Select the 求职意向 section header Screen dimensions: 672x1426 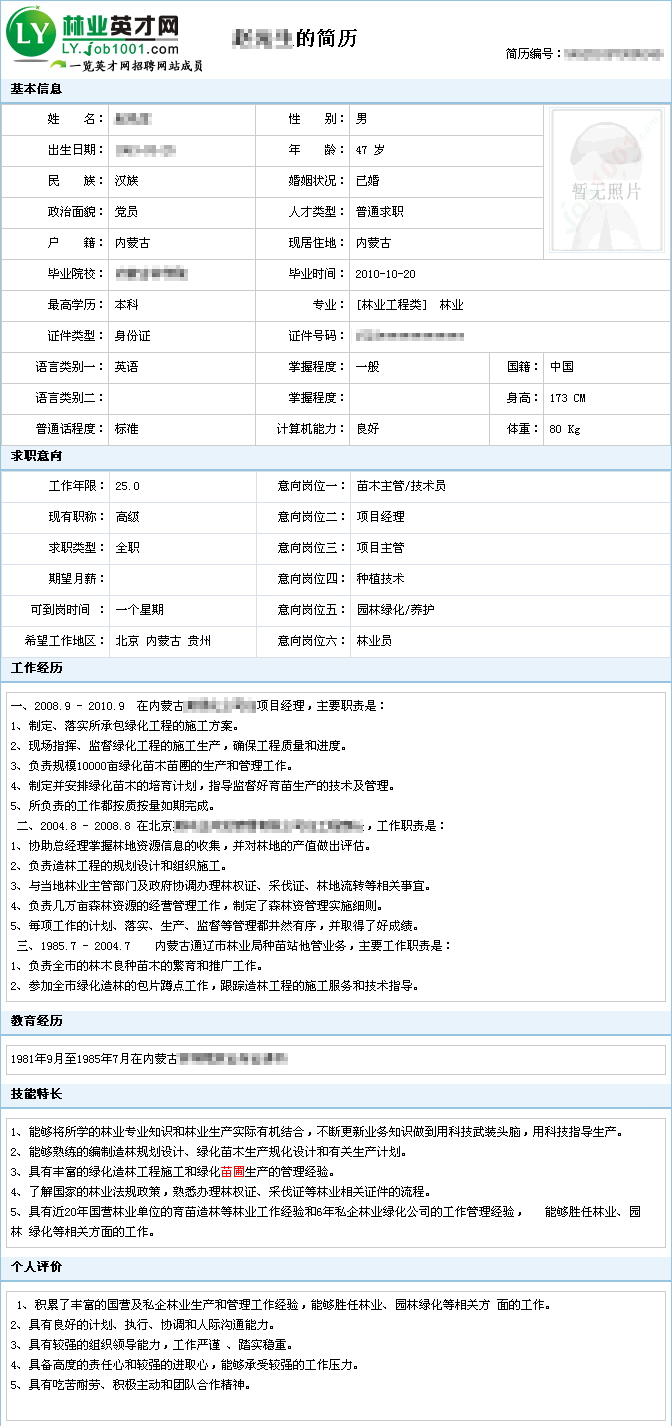[36, 456]
